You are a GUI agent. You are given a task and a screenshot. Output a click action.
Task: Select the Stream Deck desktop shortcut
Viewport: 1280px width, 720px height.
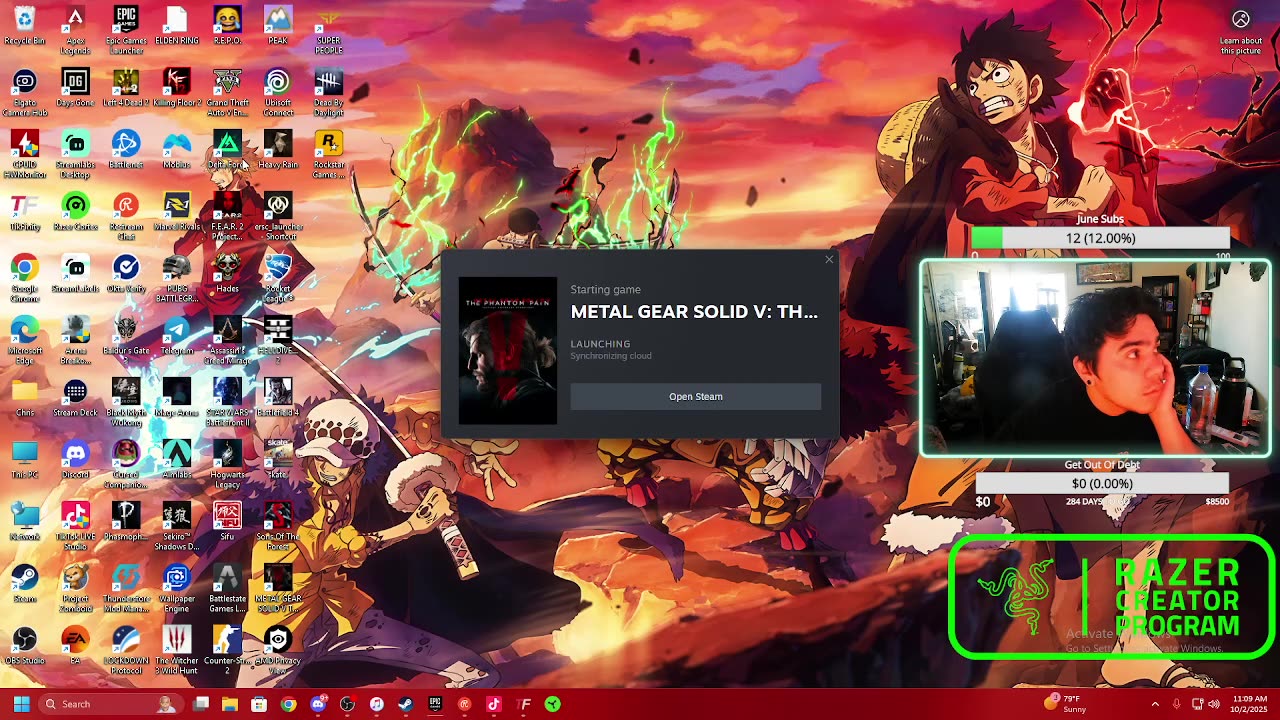pos(75,399)
